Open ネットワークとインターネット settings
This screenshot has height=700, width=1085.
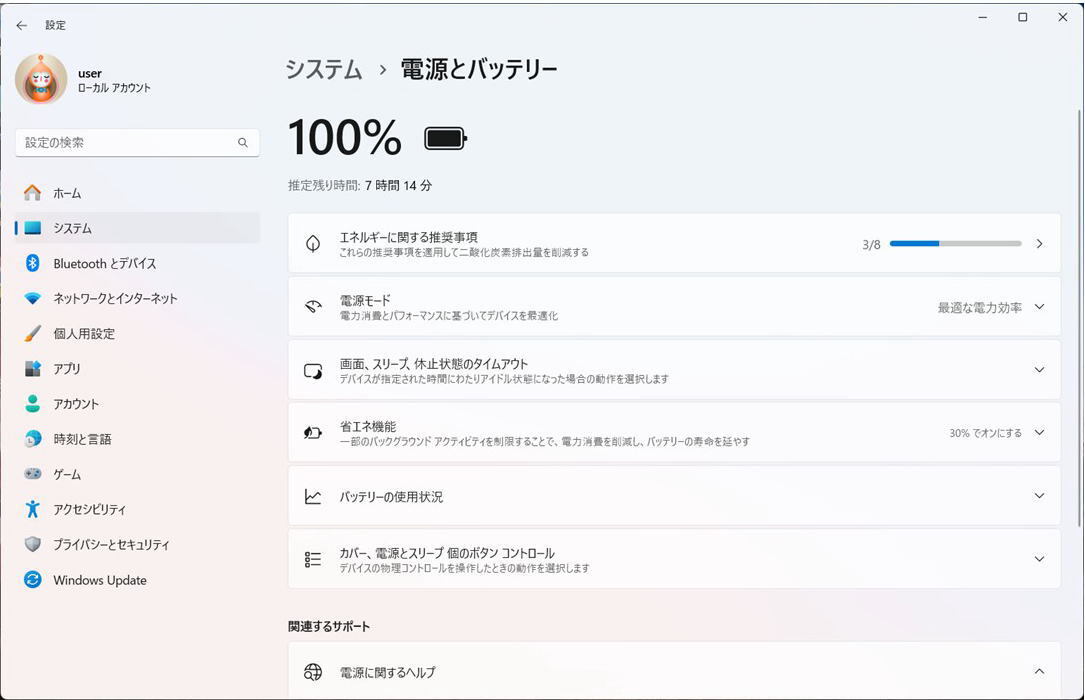tap(115, 298)
